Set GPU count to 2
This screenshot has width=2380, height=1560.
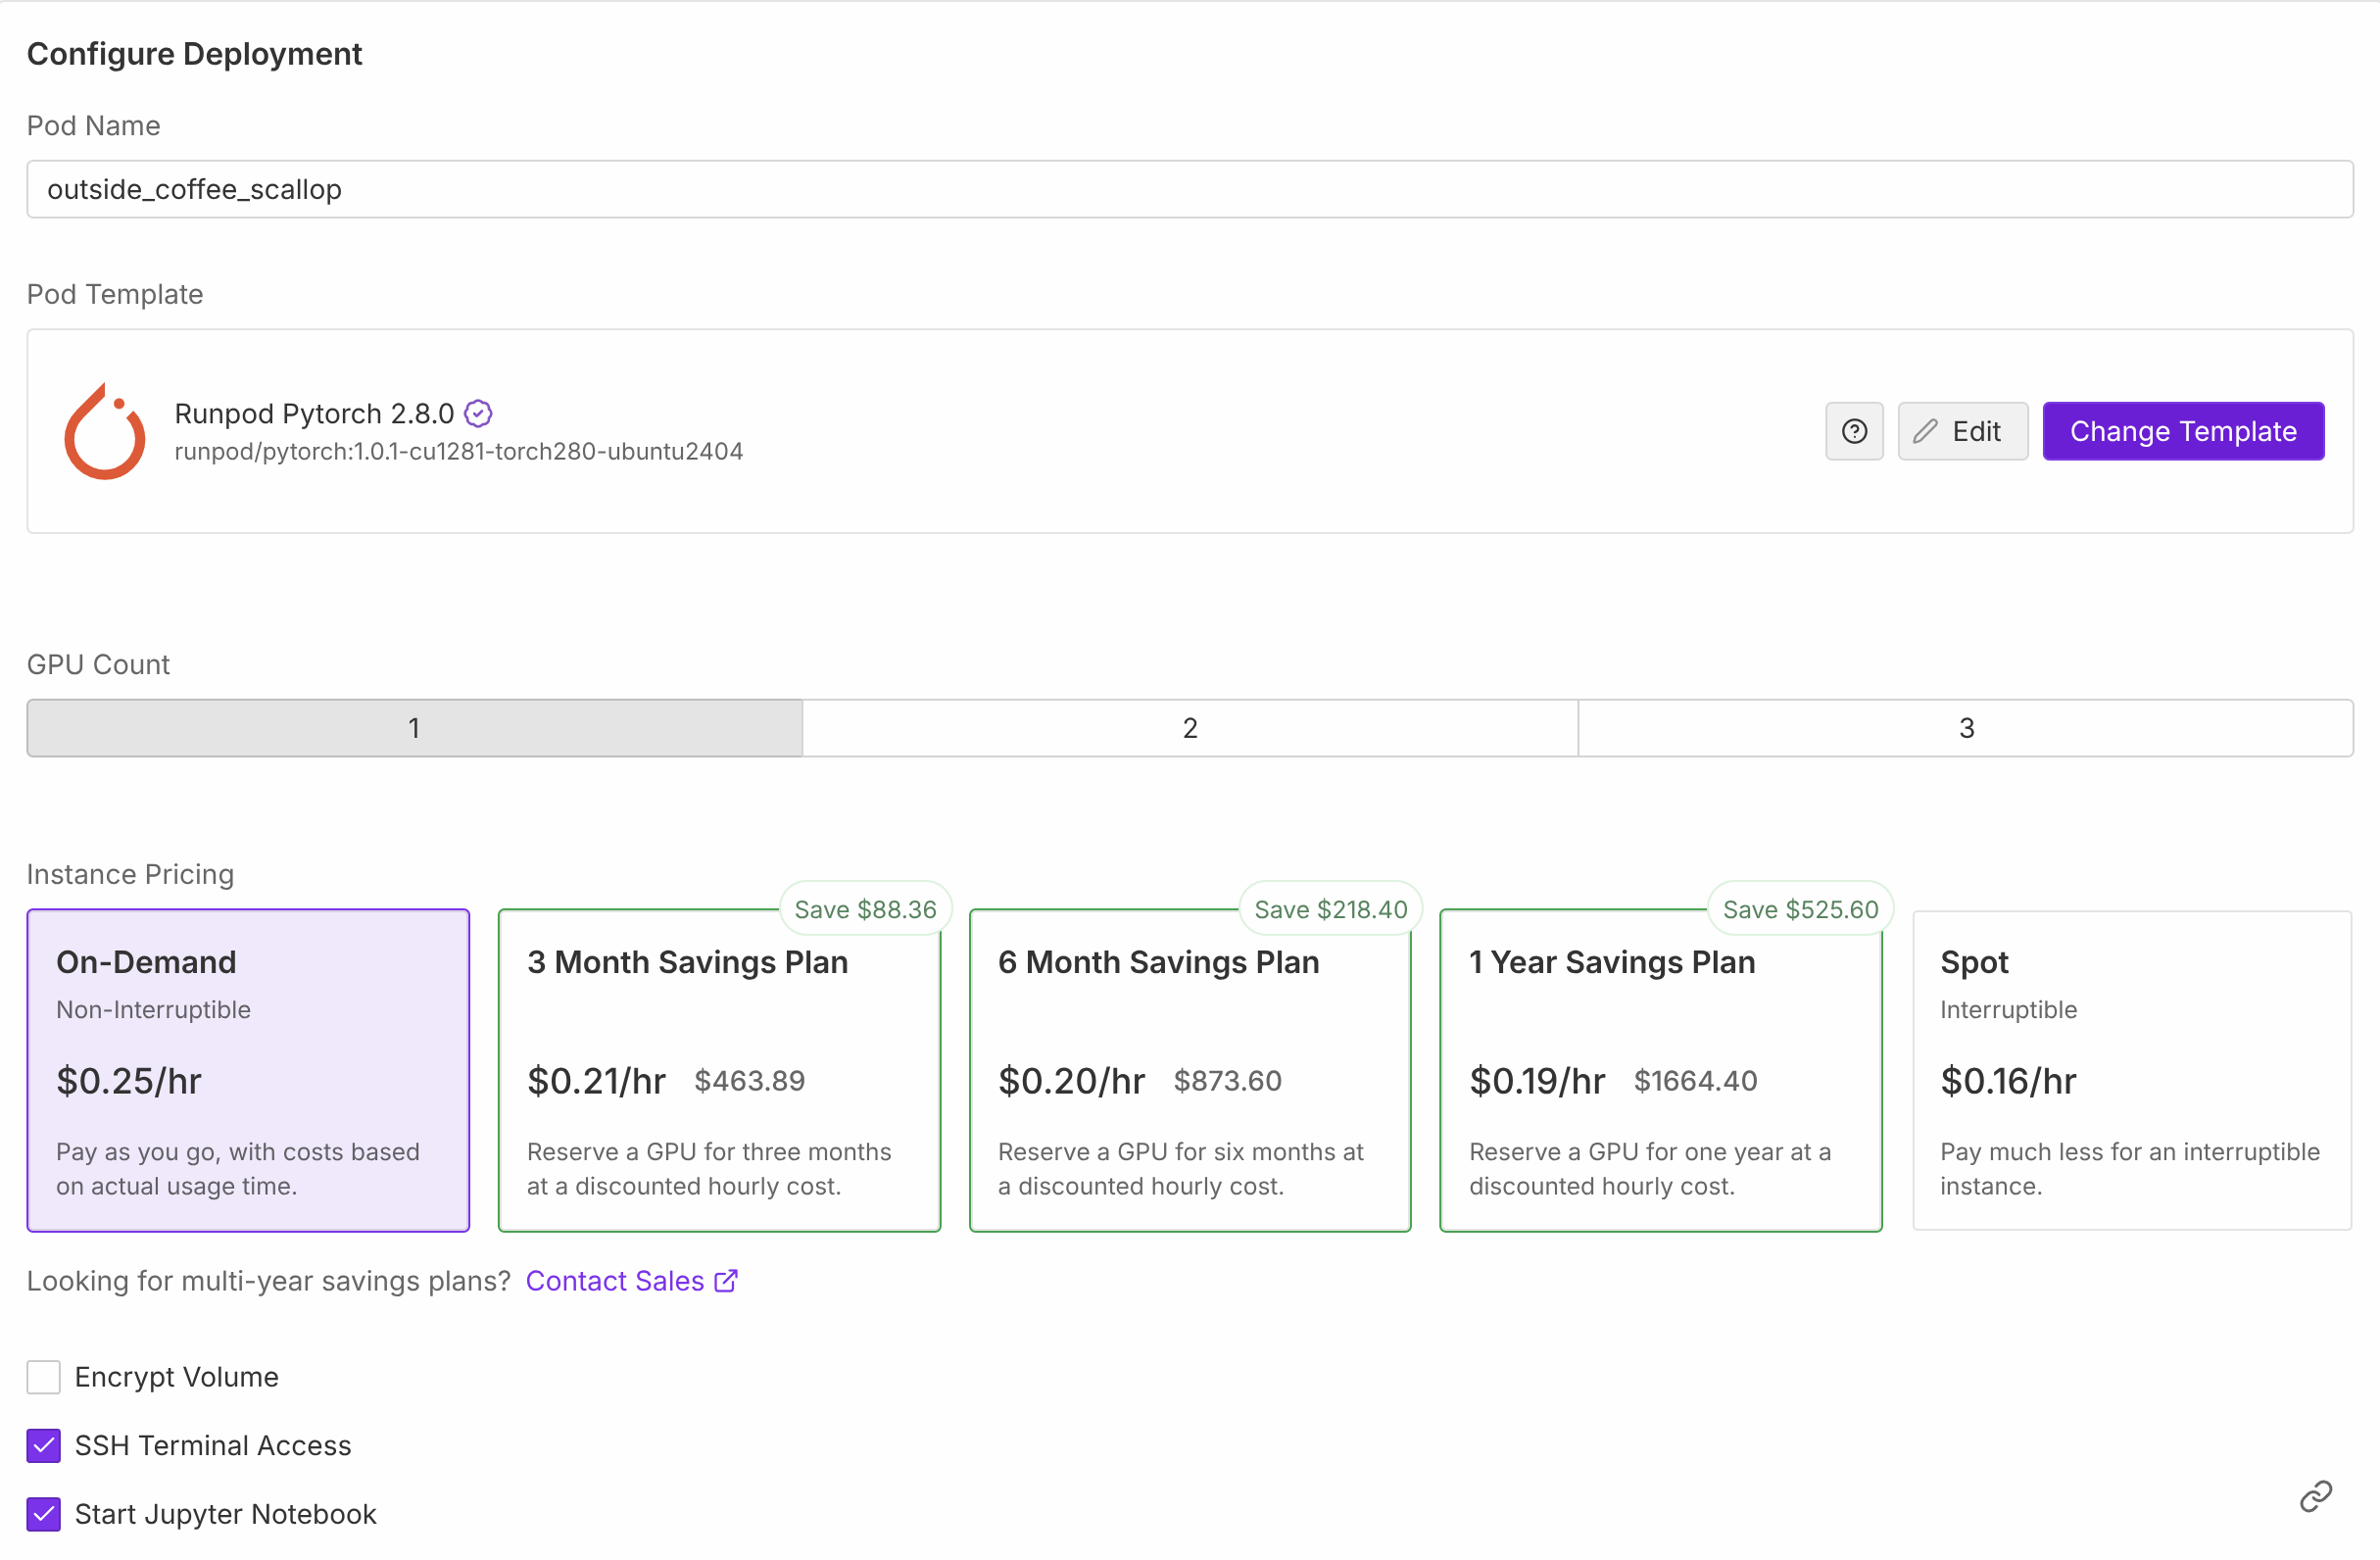click(x=1190, y=728)
